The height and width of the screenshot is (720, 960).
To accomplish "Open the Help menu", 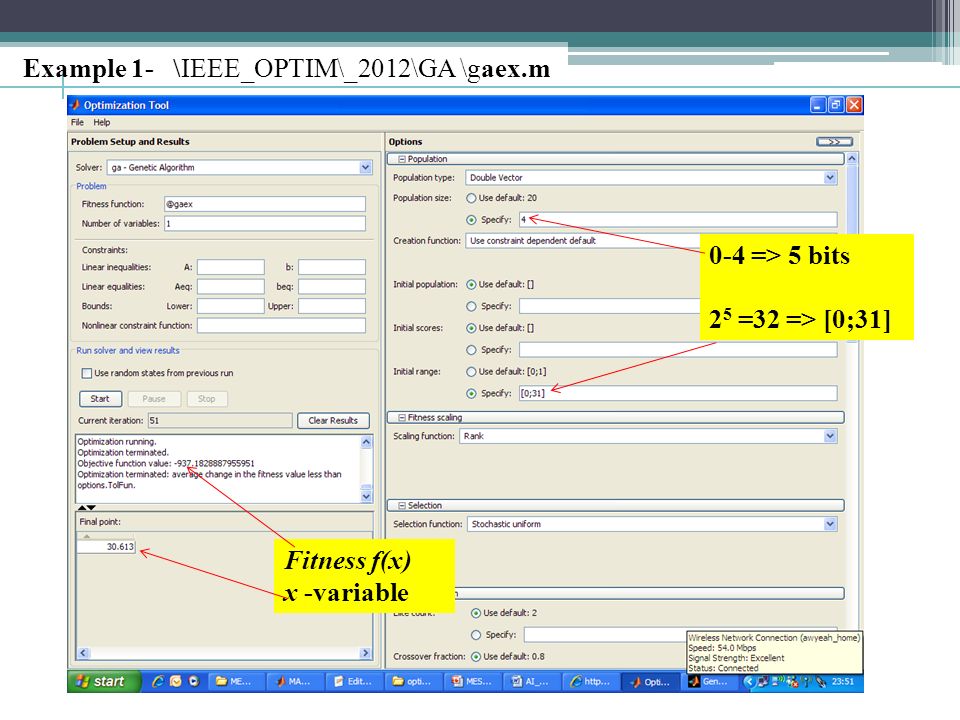I will [x=102, y=122].
